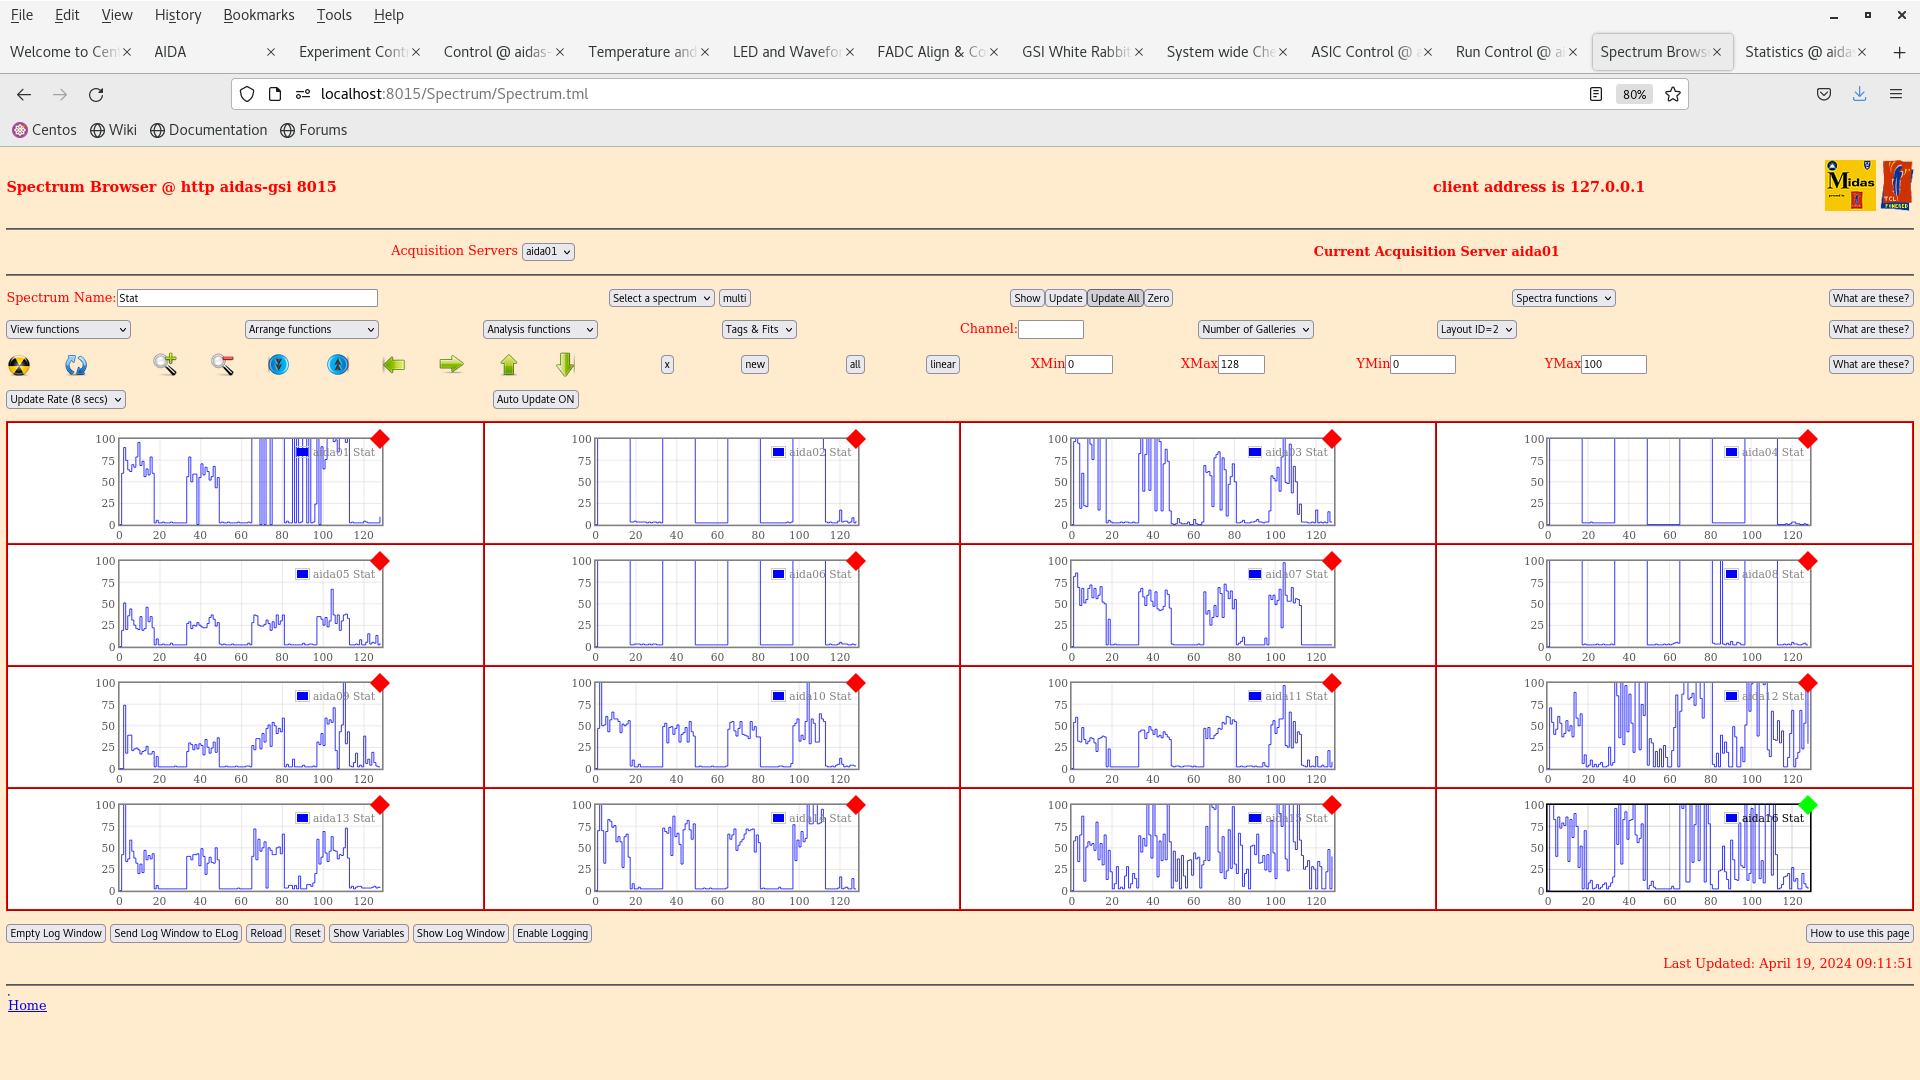Follow the Home link
This screenshot has height=1080, width=1920.
click(x=27, y=1005)
